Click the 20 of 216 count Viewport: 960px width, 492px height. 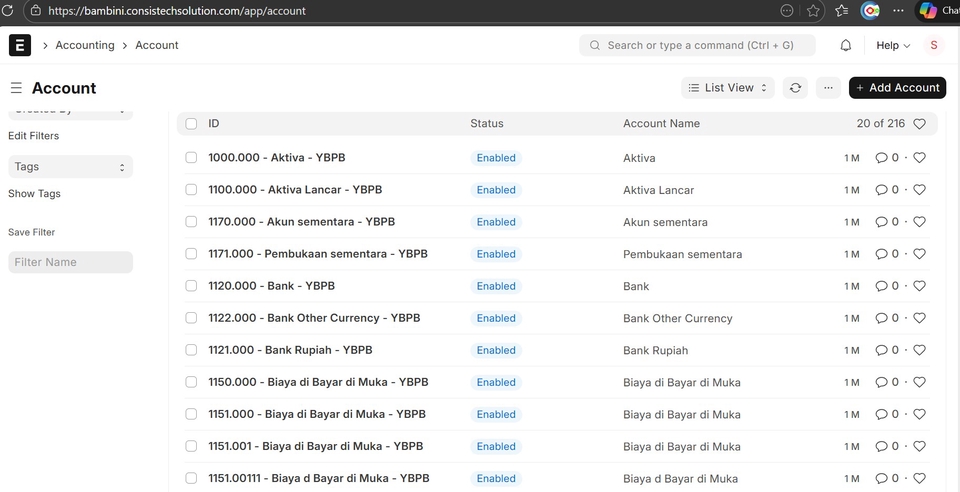point(880,124)
